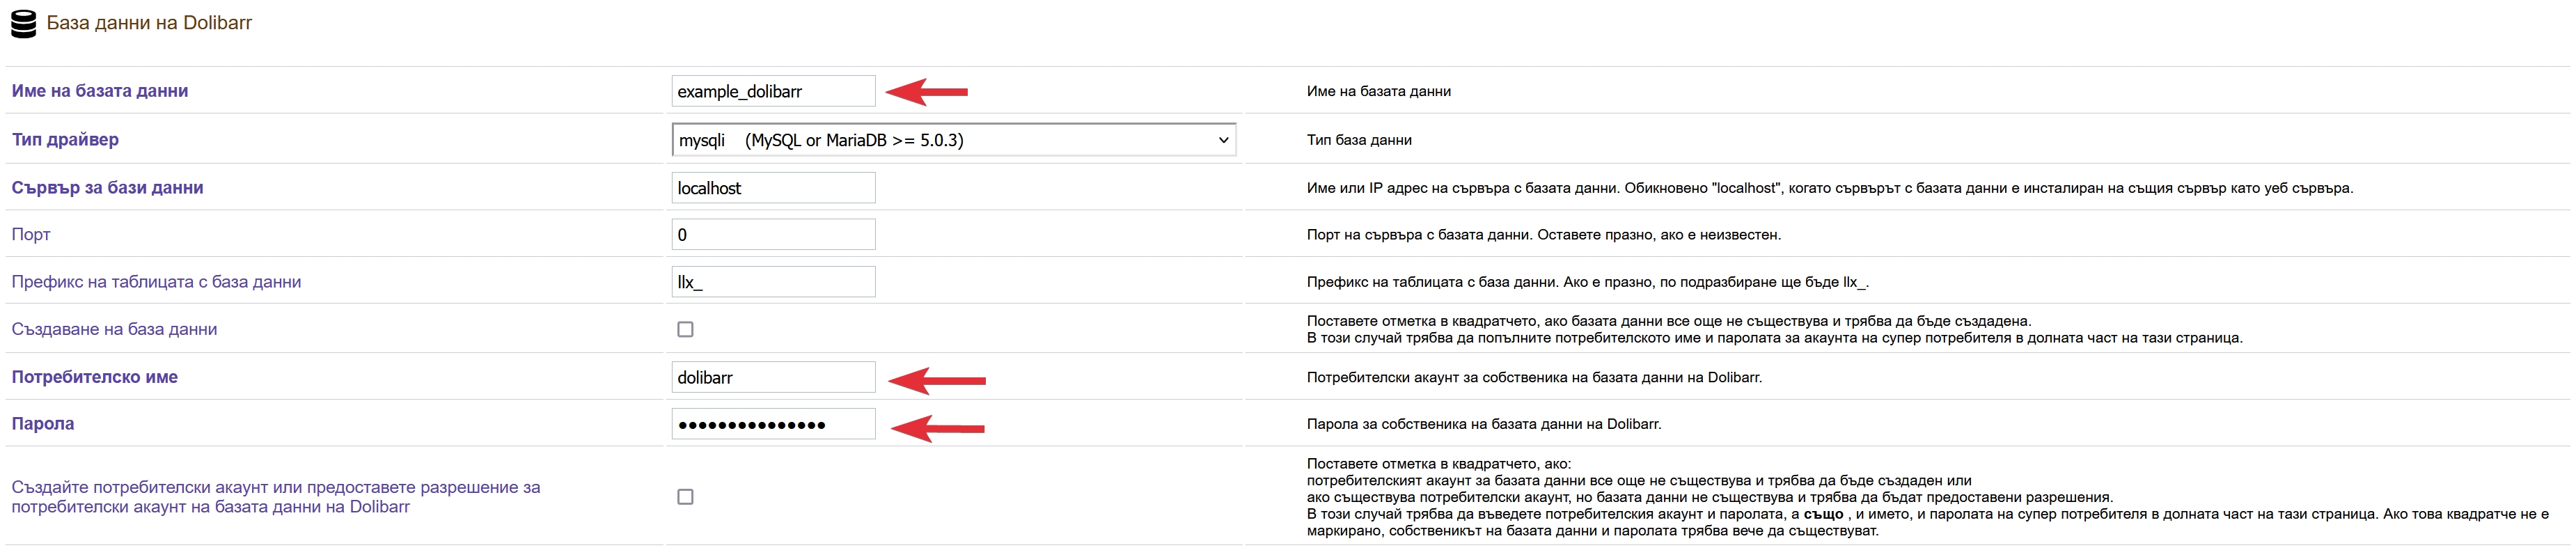Click the description 'Префикс на таблицата с база данни. Ако е празно'
This screenshot has height=557, width=2576.
1588,282
